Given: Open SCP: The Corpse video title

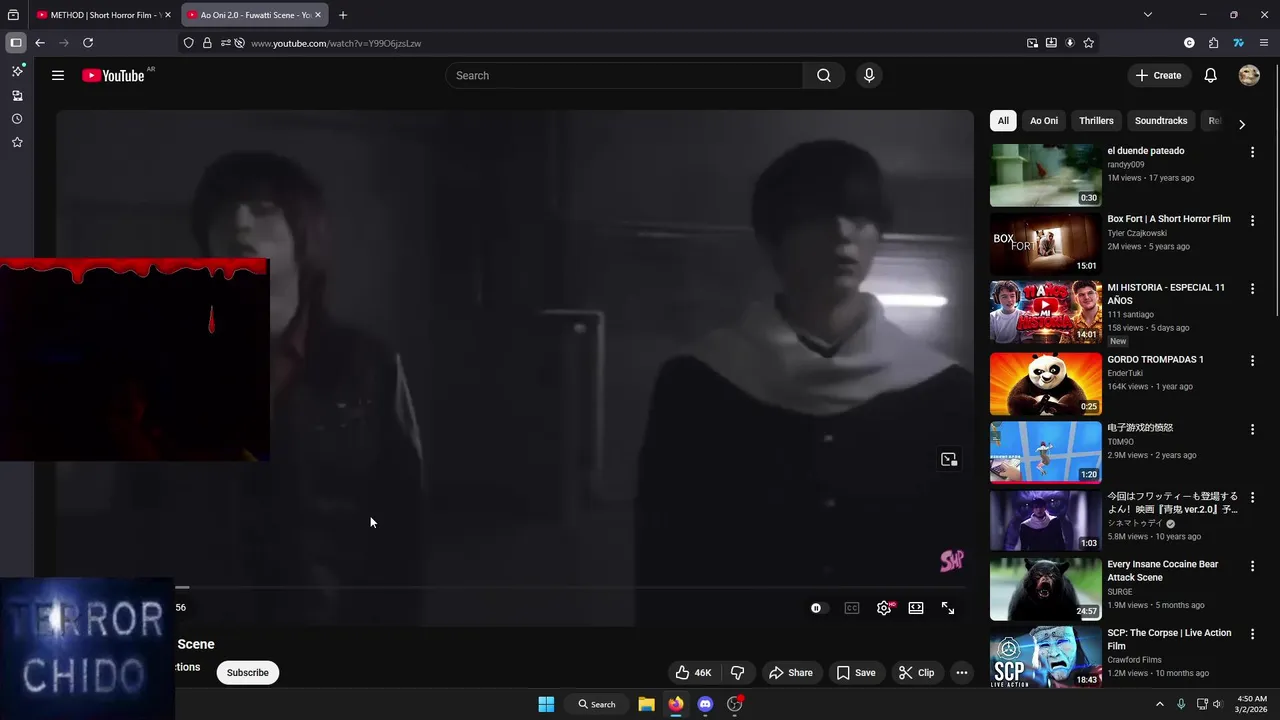Looking at the screenshot, I should coord(1169,639).
